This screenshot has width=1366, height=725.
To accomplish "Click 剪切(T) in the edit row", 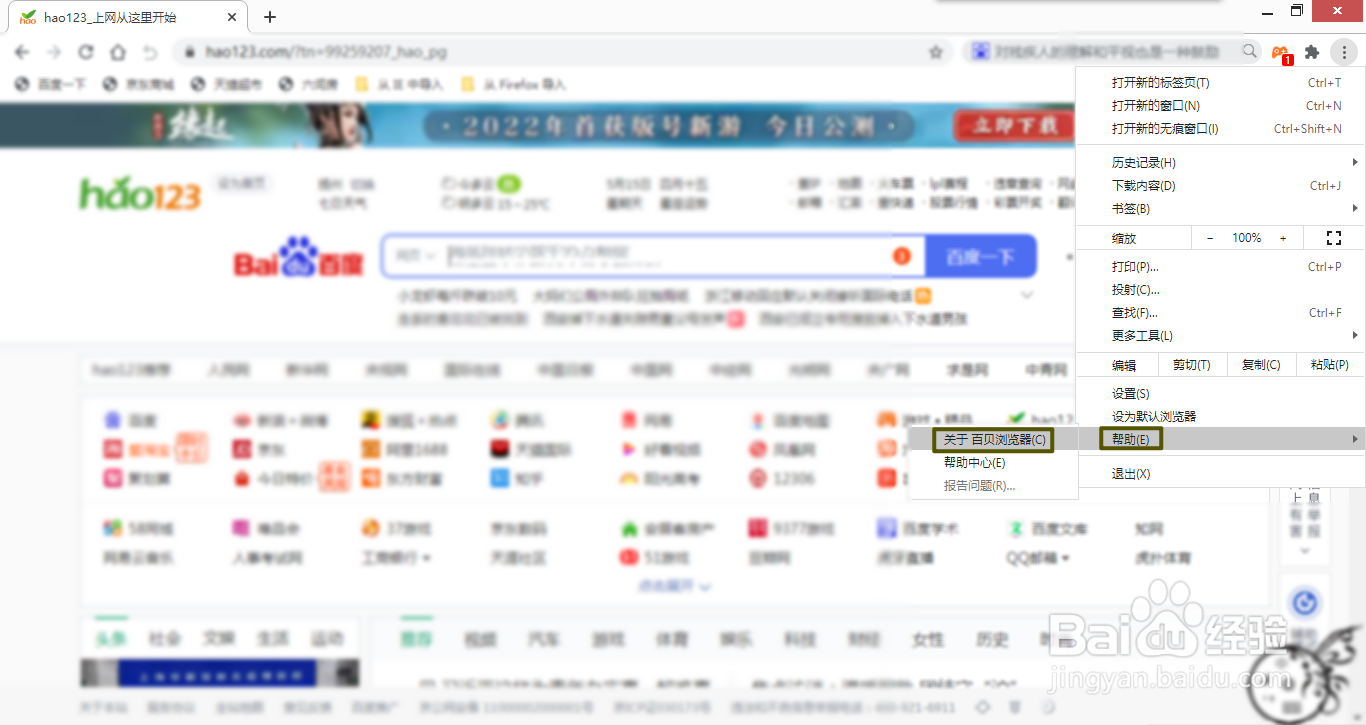I will (x=1191, y=365).
